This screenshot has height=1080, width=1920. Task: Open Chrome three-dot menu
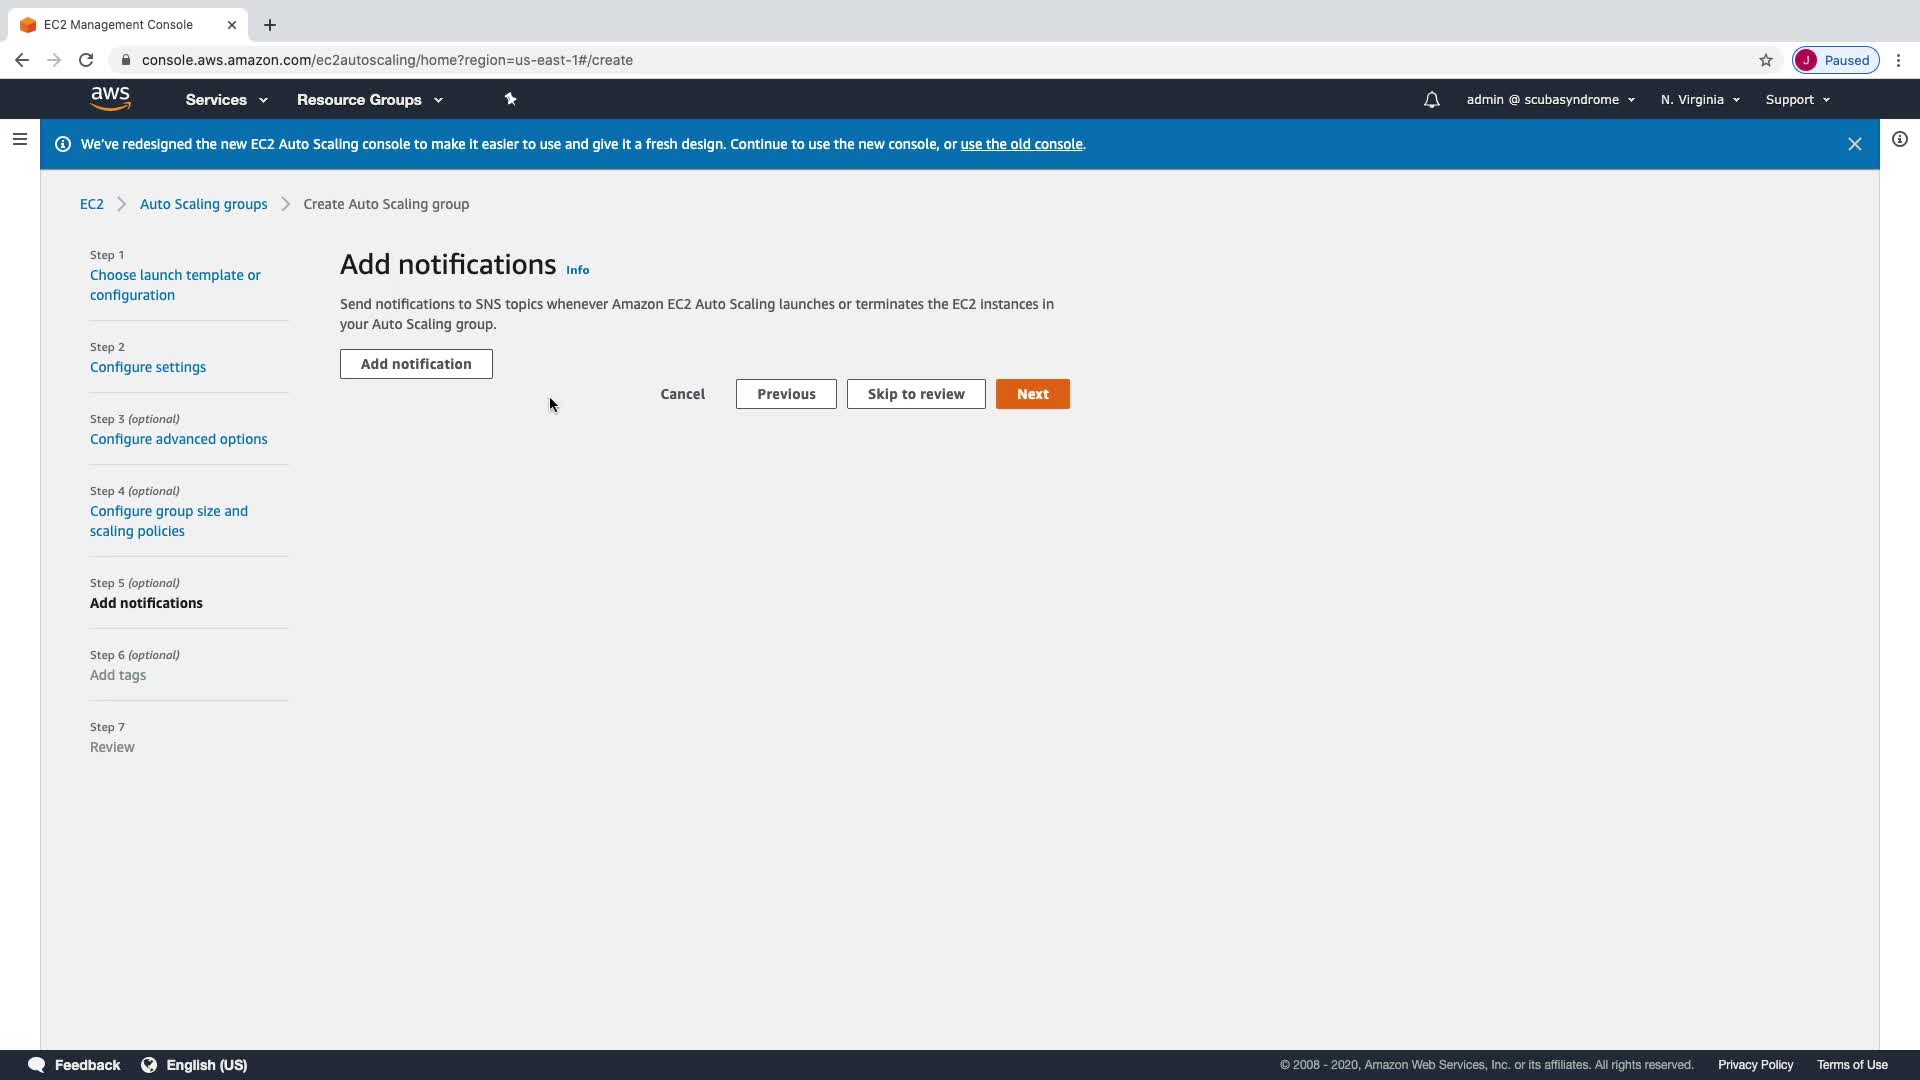pyautogui.click(x=1898, y=60)
